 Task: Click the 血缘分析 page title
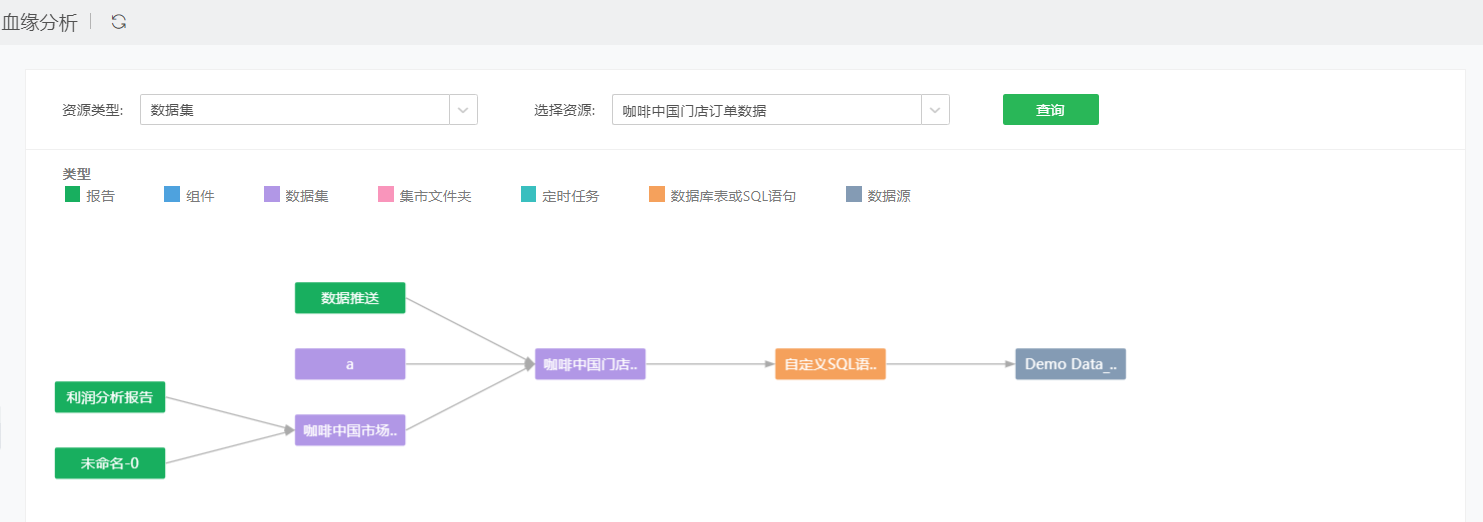pos(40,22)
